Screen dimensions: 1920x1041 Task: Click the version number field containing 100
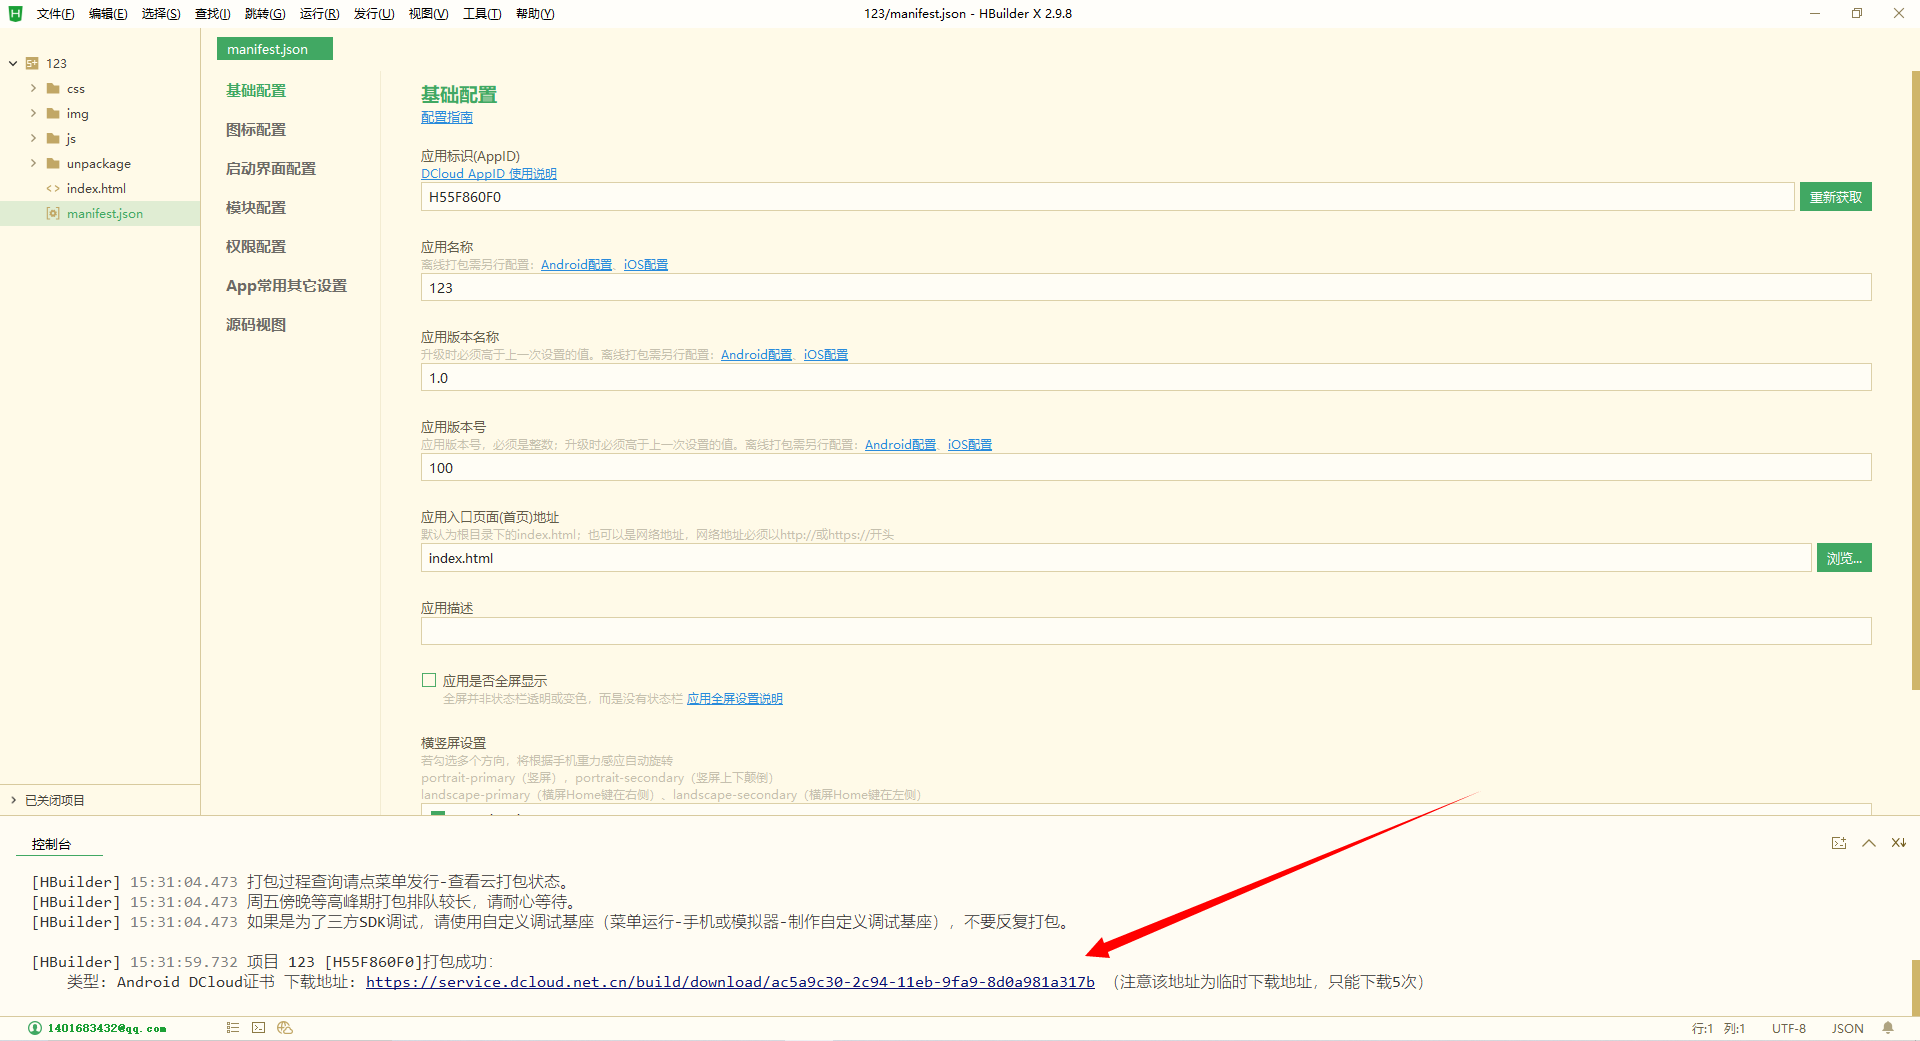pyautogui.click(x=1146, y=468)
